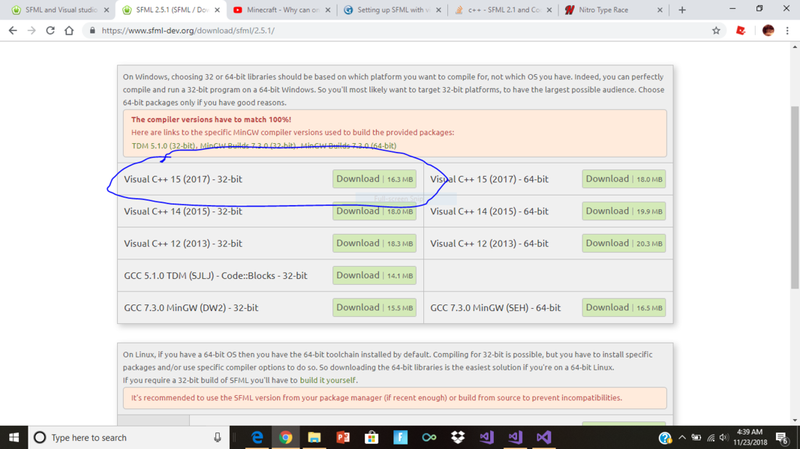Image resolution: width=800 pixels, height=449 pixels.
Task: Click the battery tray icon
Action: pos(696,438)
